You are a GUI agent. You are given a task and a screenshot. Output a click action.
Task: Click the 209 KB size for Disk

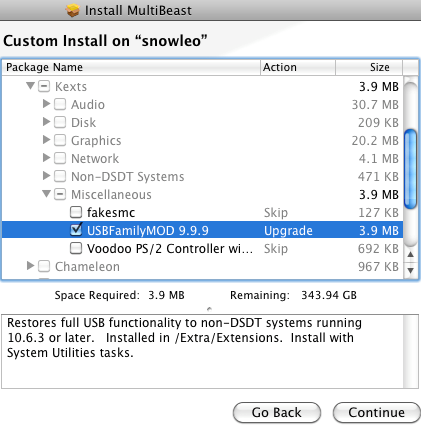[378, 123]
